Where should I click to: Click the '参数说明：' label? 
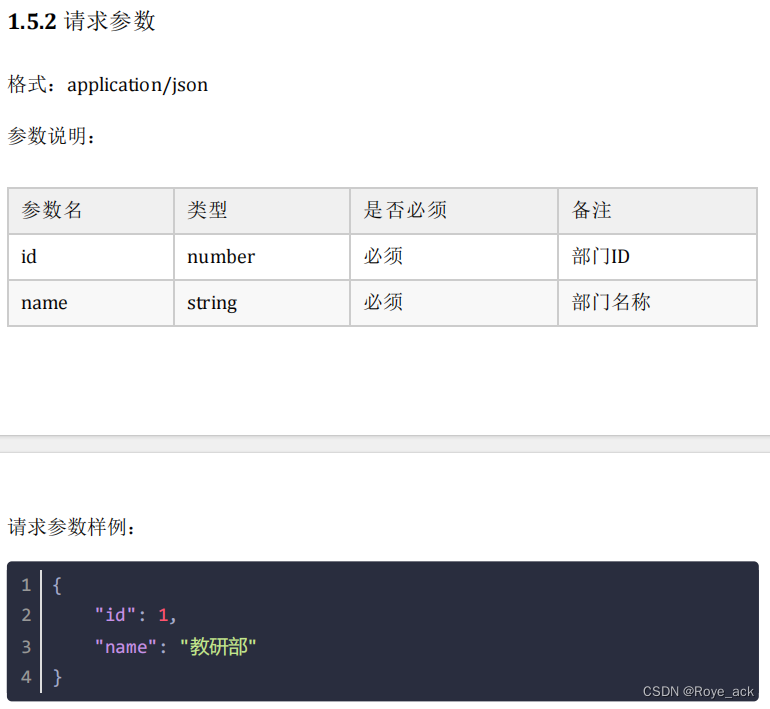click(51, 136)
